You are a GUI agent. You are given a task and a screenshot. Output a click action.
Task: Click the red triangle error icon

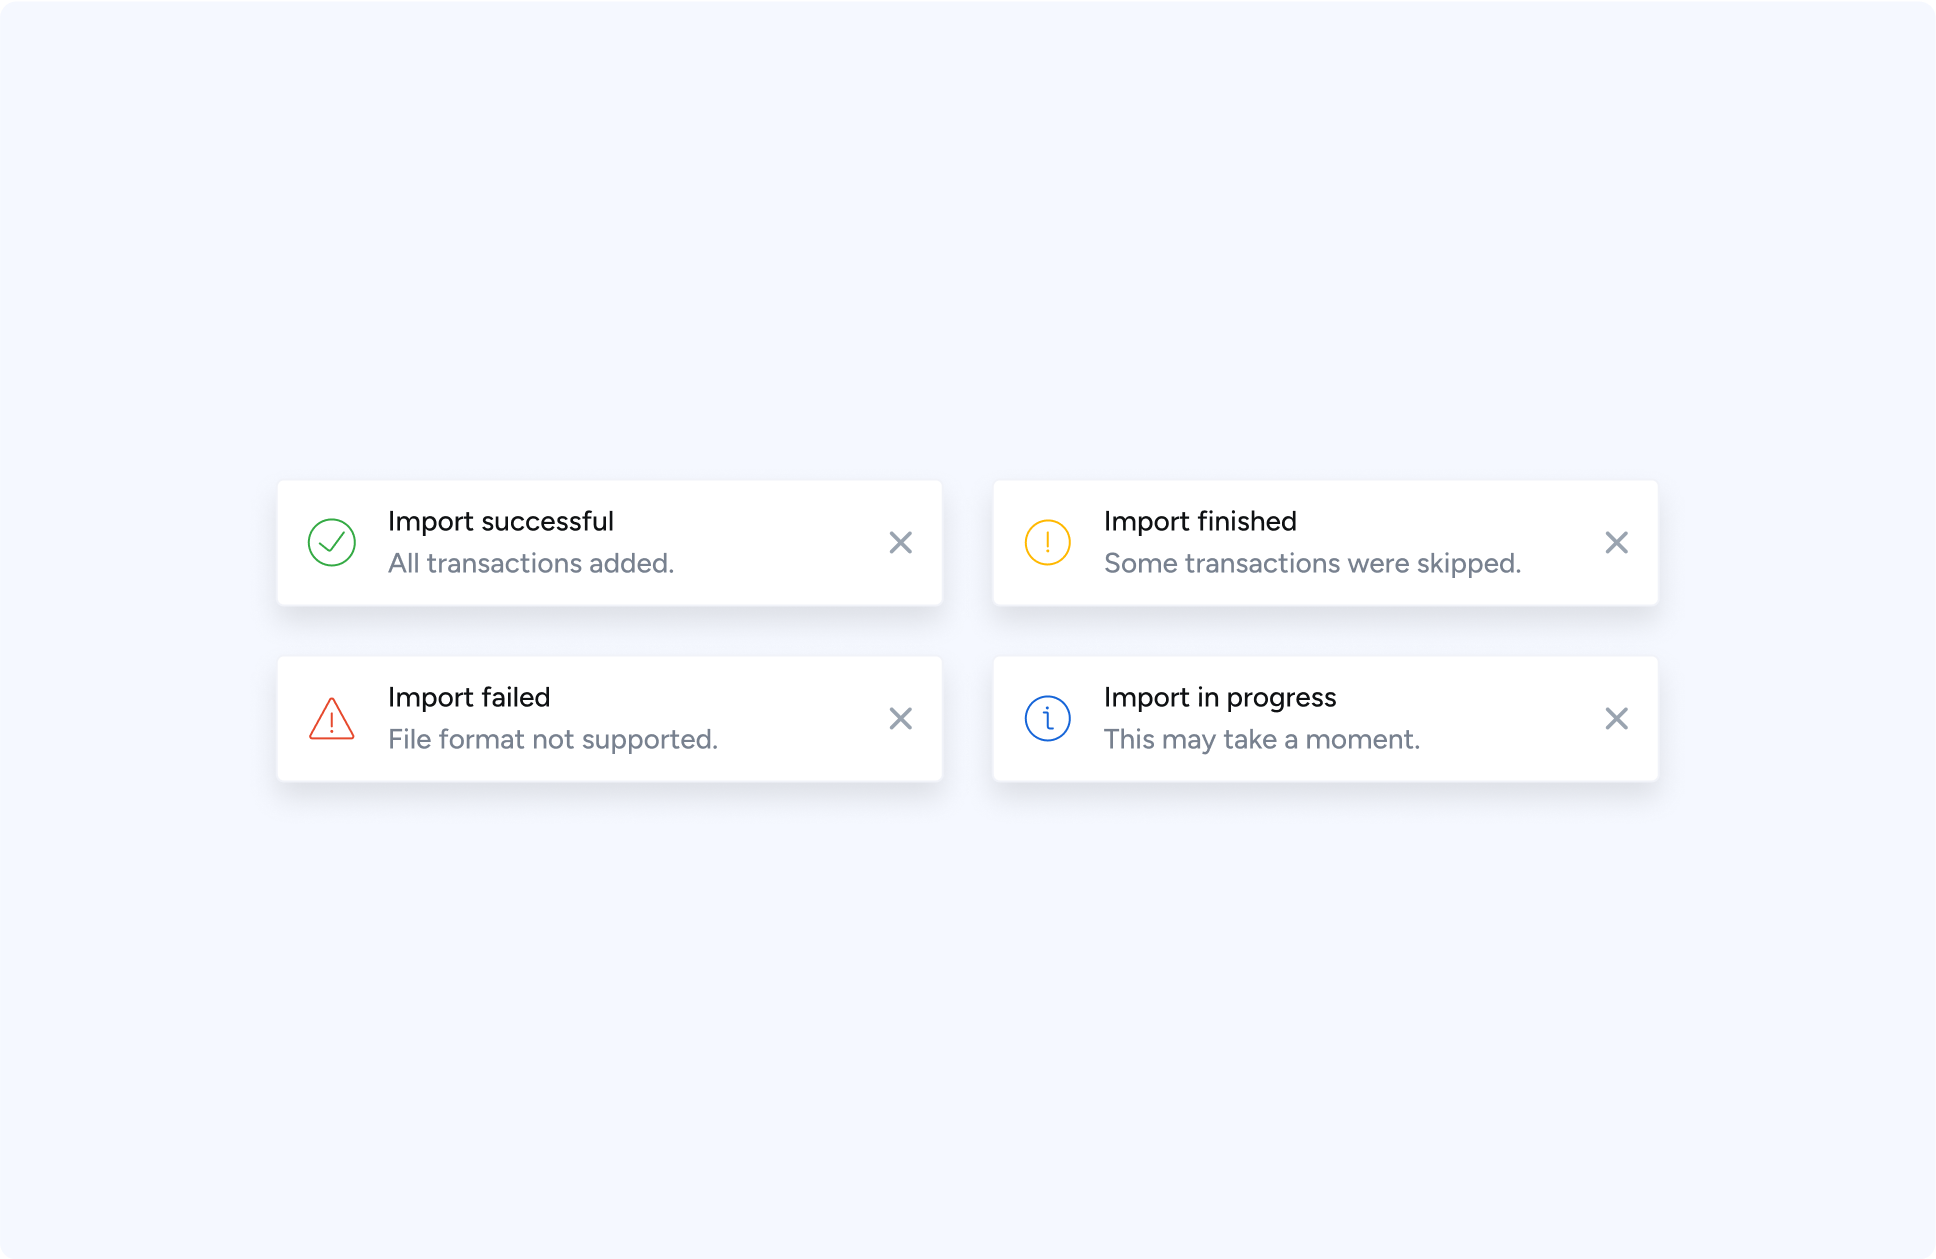(332, 719)
